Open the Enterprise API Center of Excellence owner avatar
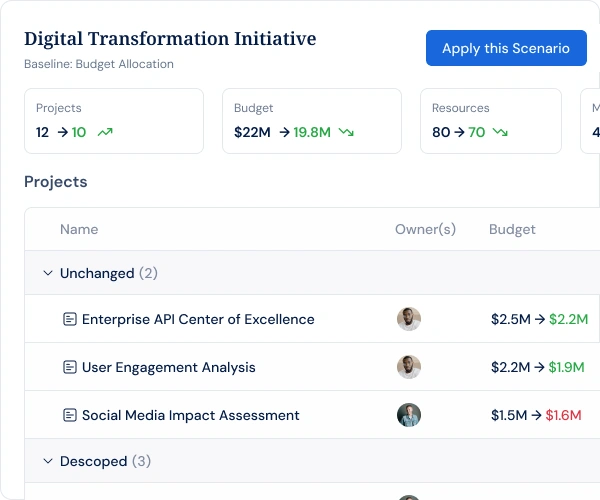This screenshot has height=500, width=600. 409,319
